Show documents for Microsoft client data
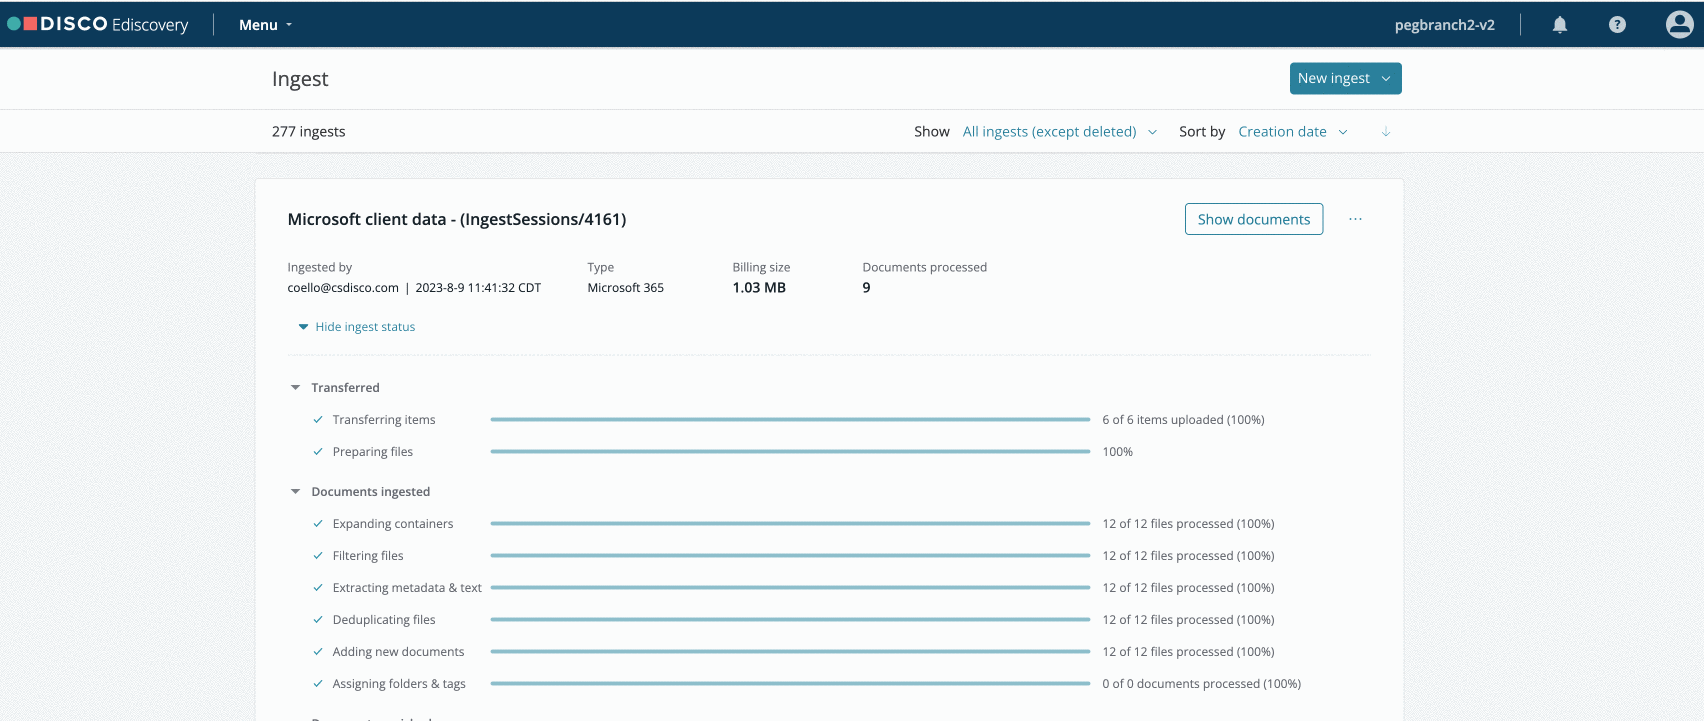Viewport: 1704px width, 721px height. coord(1253,219)
